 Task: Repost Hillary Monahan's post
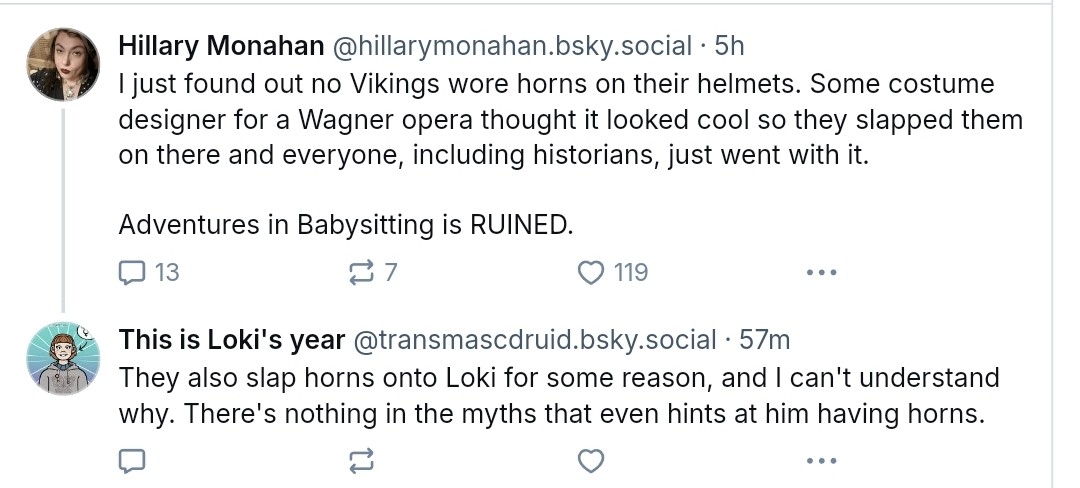361,271
